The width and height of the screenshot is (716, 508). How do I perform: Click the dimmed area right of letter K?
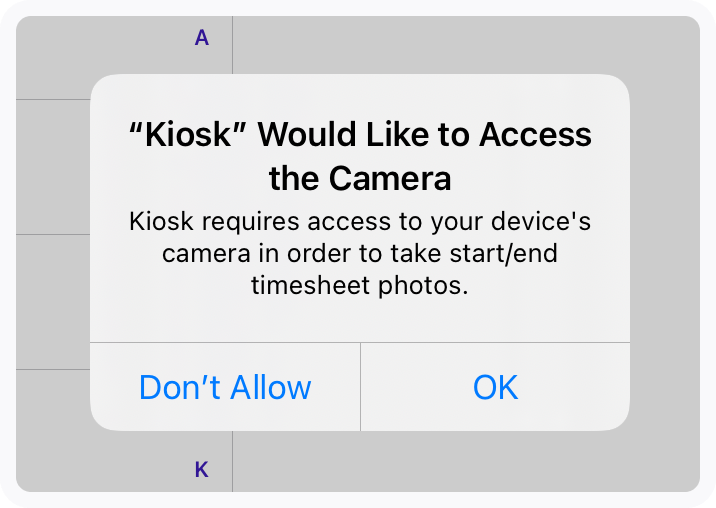point(460,465)
